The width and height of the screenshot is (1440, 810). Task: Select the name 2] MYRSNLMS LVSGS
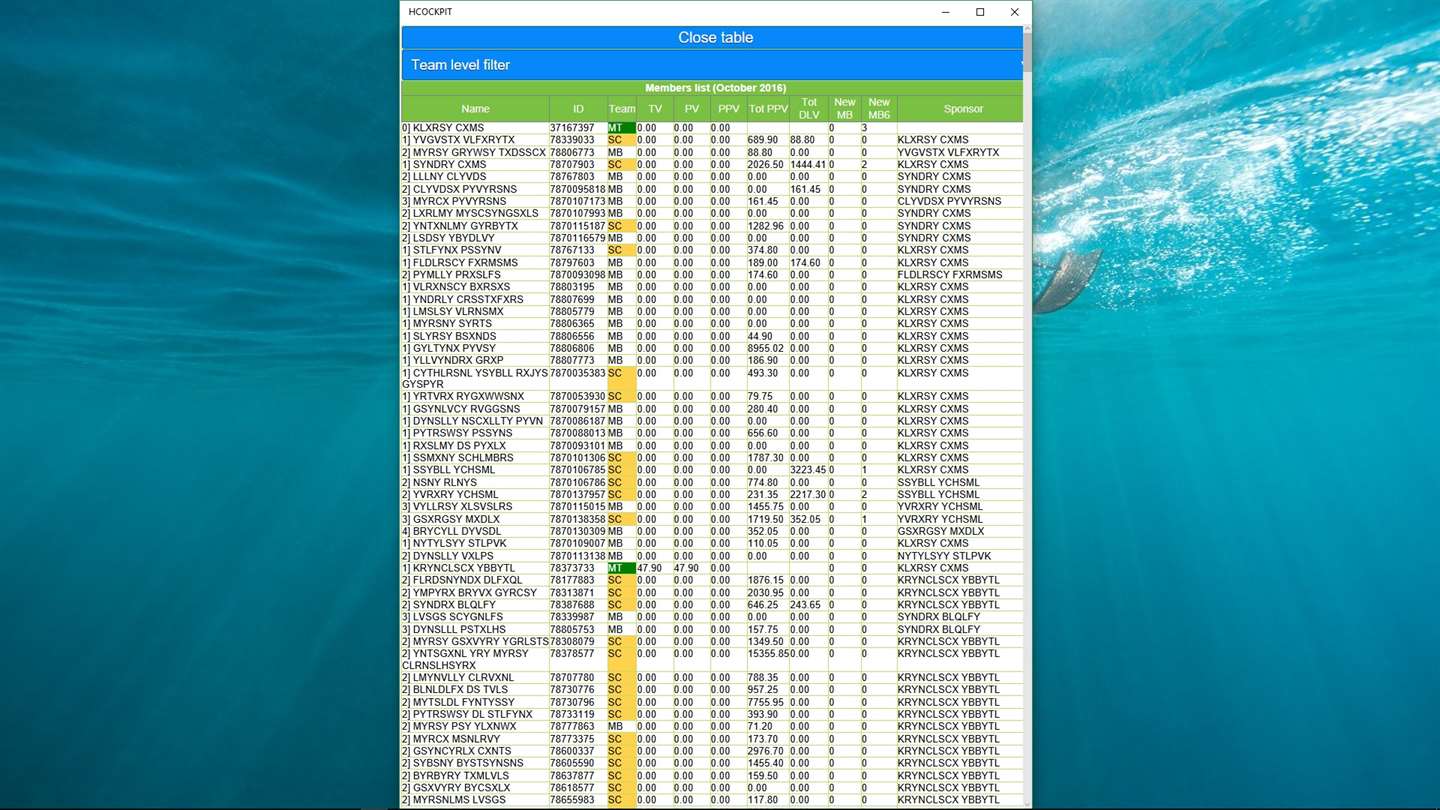click(x=453, y=800)
